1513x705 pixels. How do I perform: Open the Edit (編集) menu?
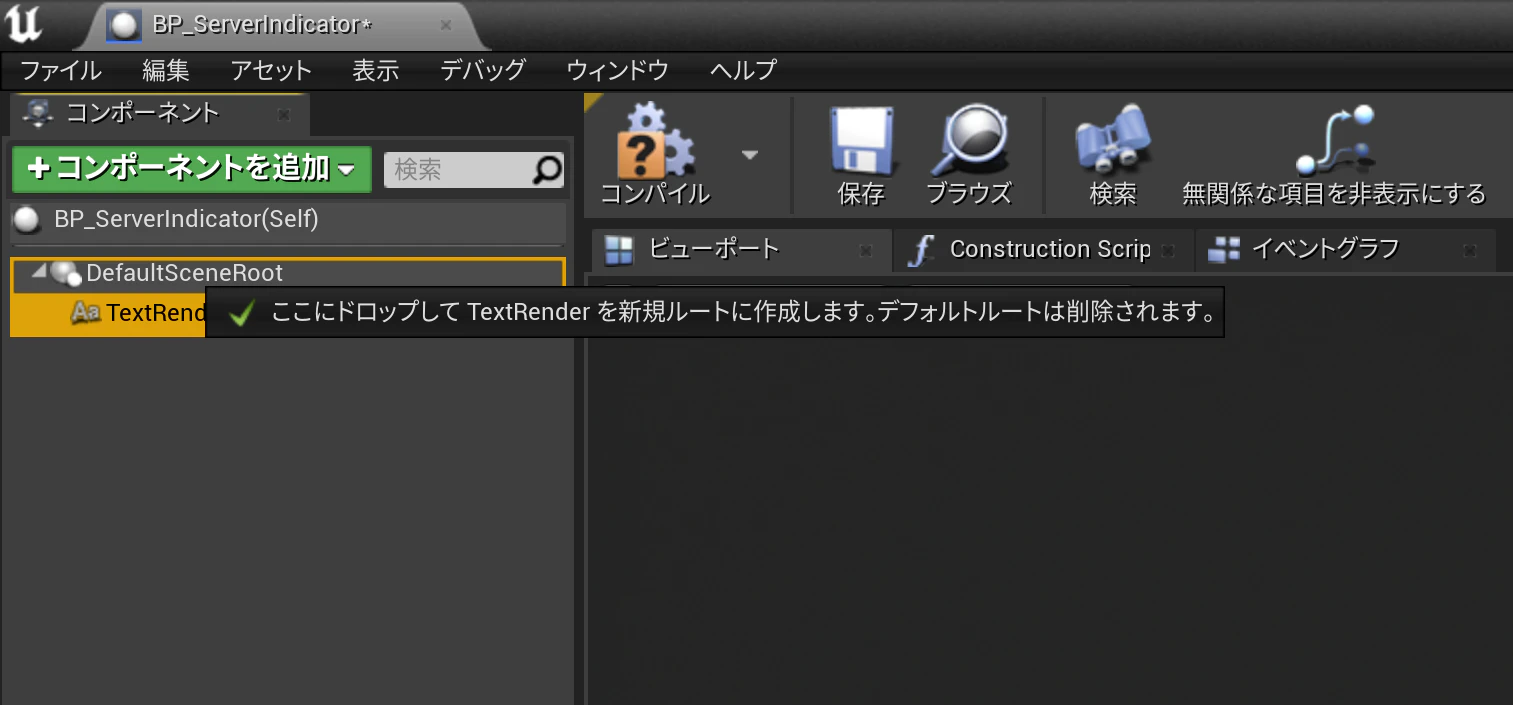point(166,70)
